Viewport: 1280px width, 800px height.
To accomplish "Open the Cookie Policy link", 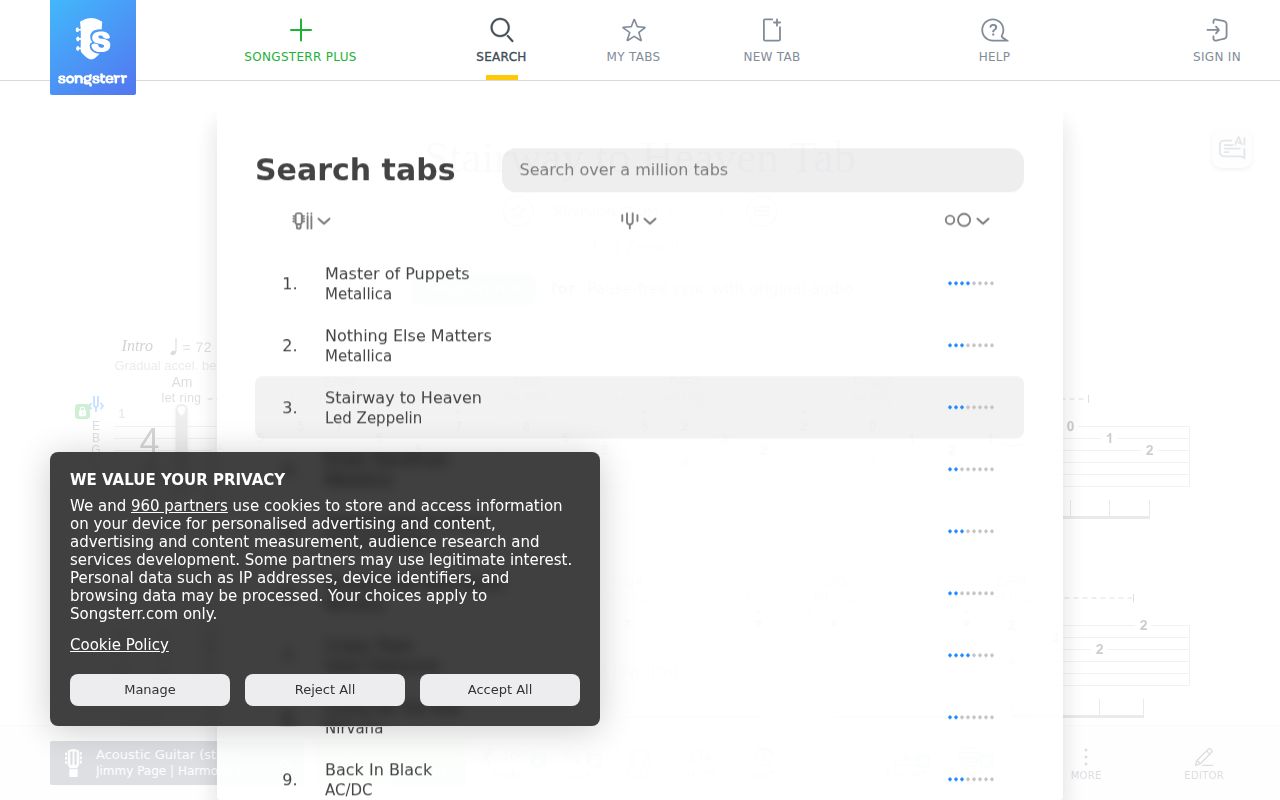I will click(x=119, y=645).
